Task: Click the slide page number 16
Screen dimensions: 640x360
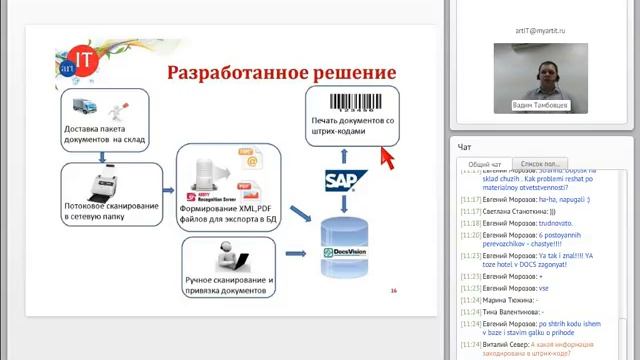Action: [393, 291]
